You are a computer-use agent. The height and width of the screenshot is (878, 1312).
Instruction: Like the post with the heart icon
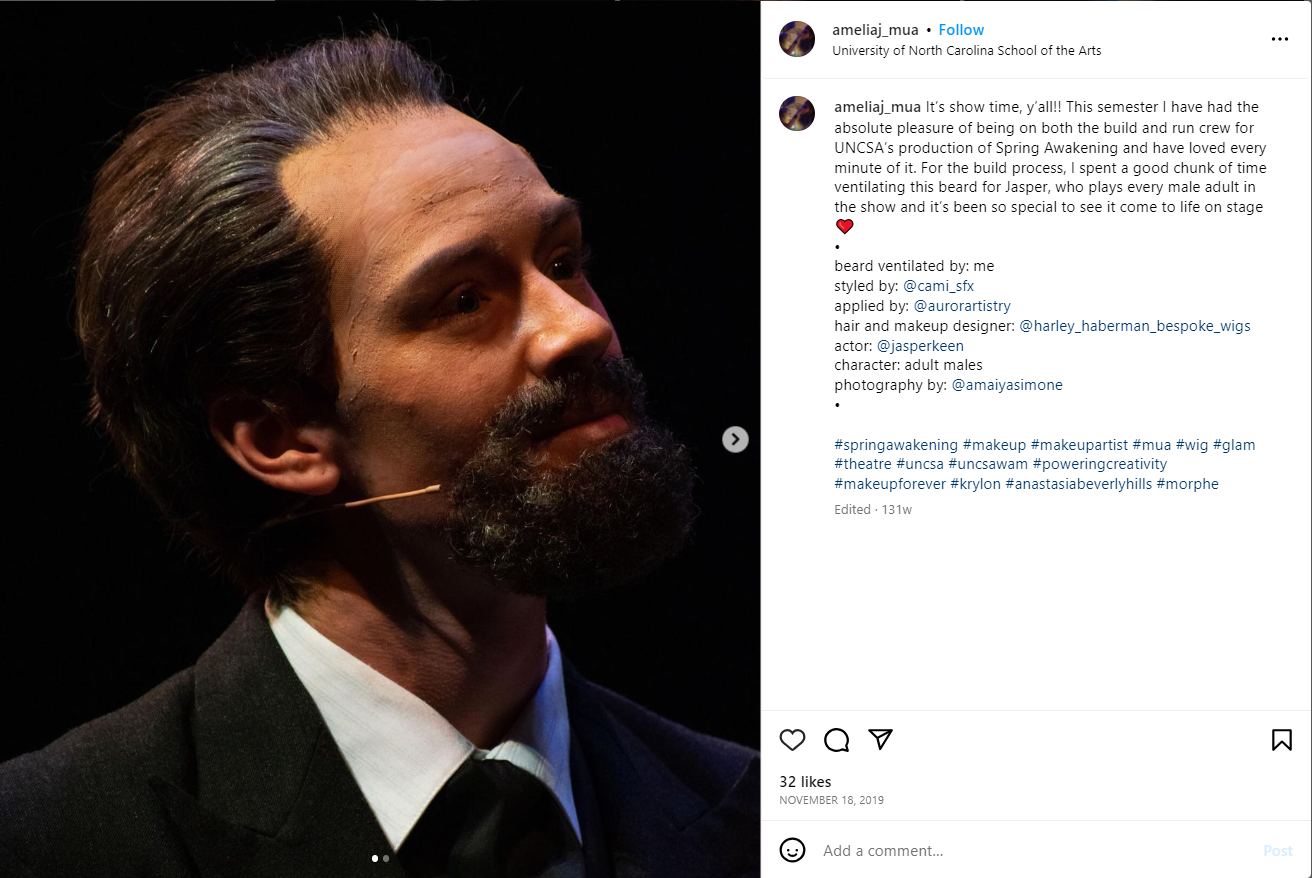click(x=792, y=740)
